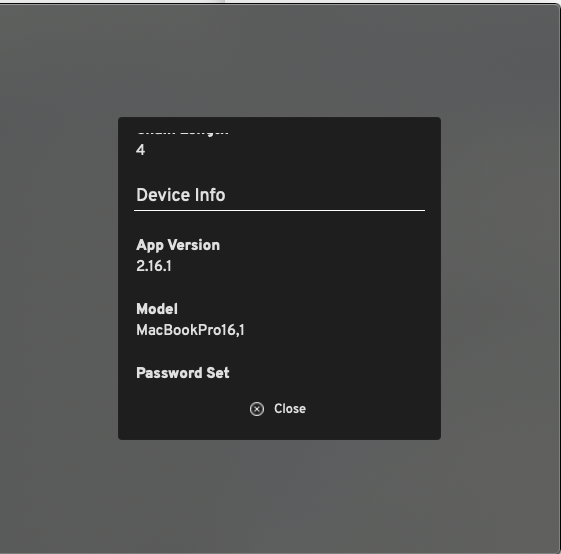Click the circled X icon beside Close
561x554 pixels.
pos(257,409)
